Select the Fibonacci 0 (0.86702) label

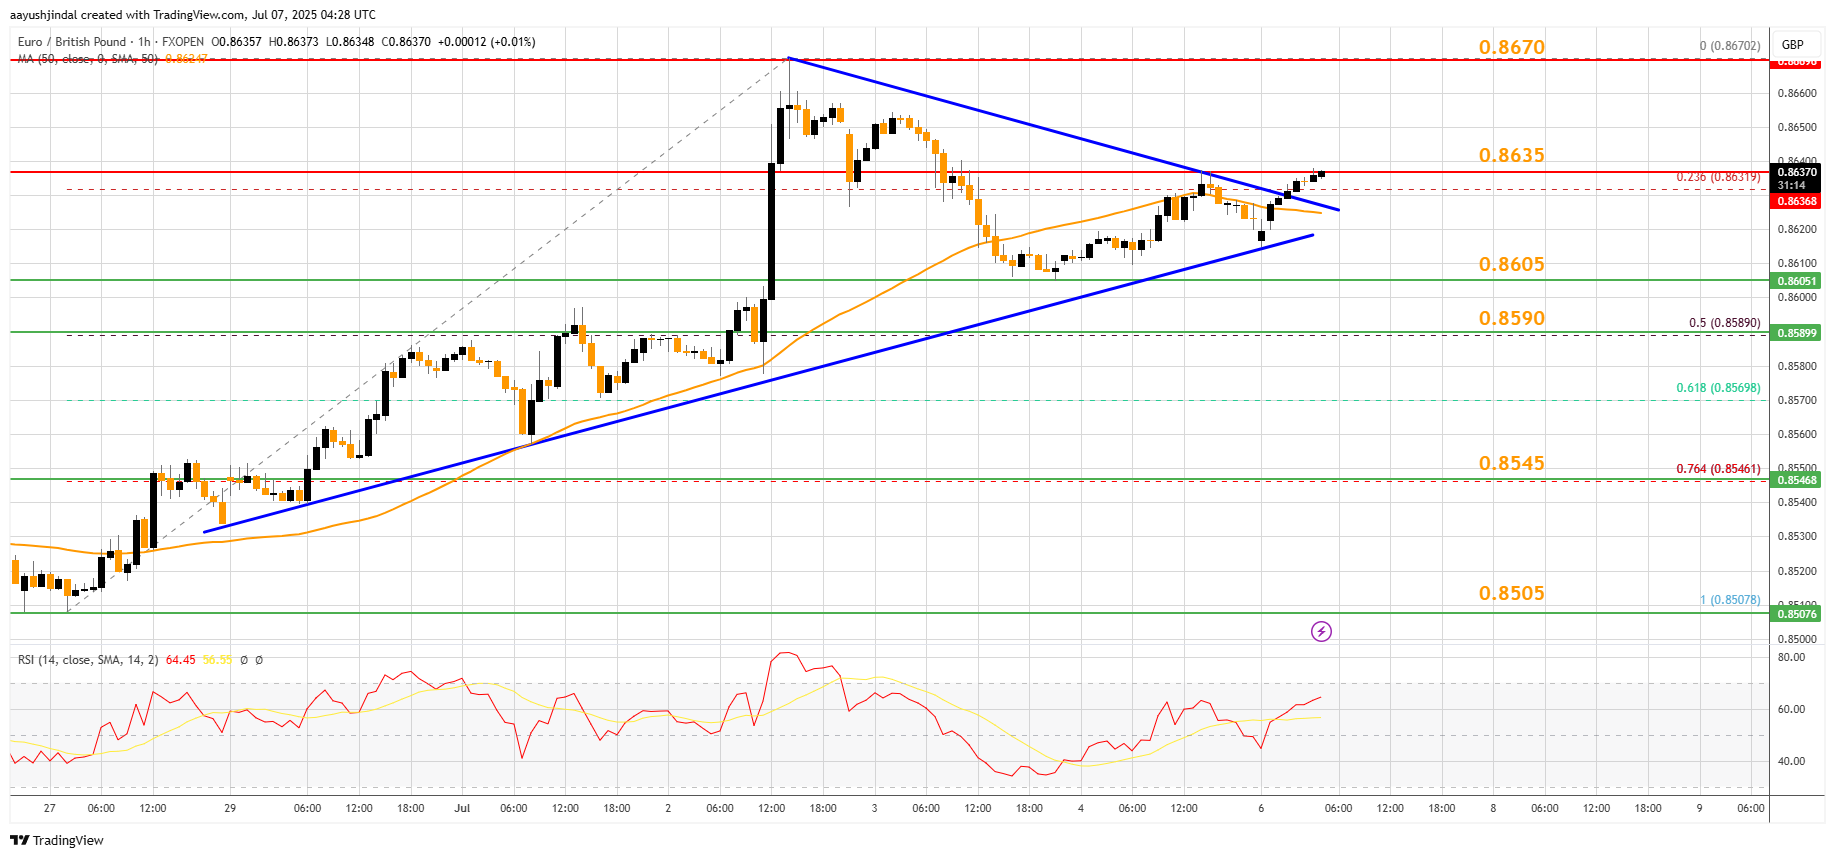pos(1730,46)
